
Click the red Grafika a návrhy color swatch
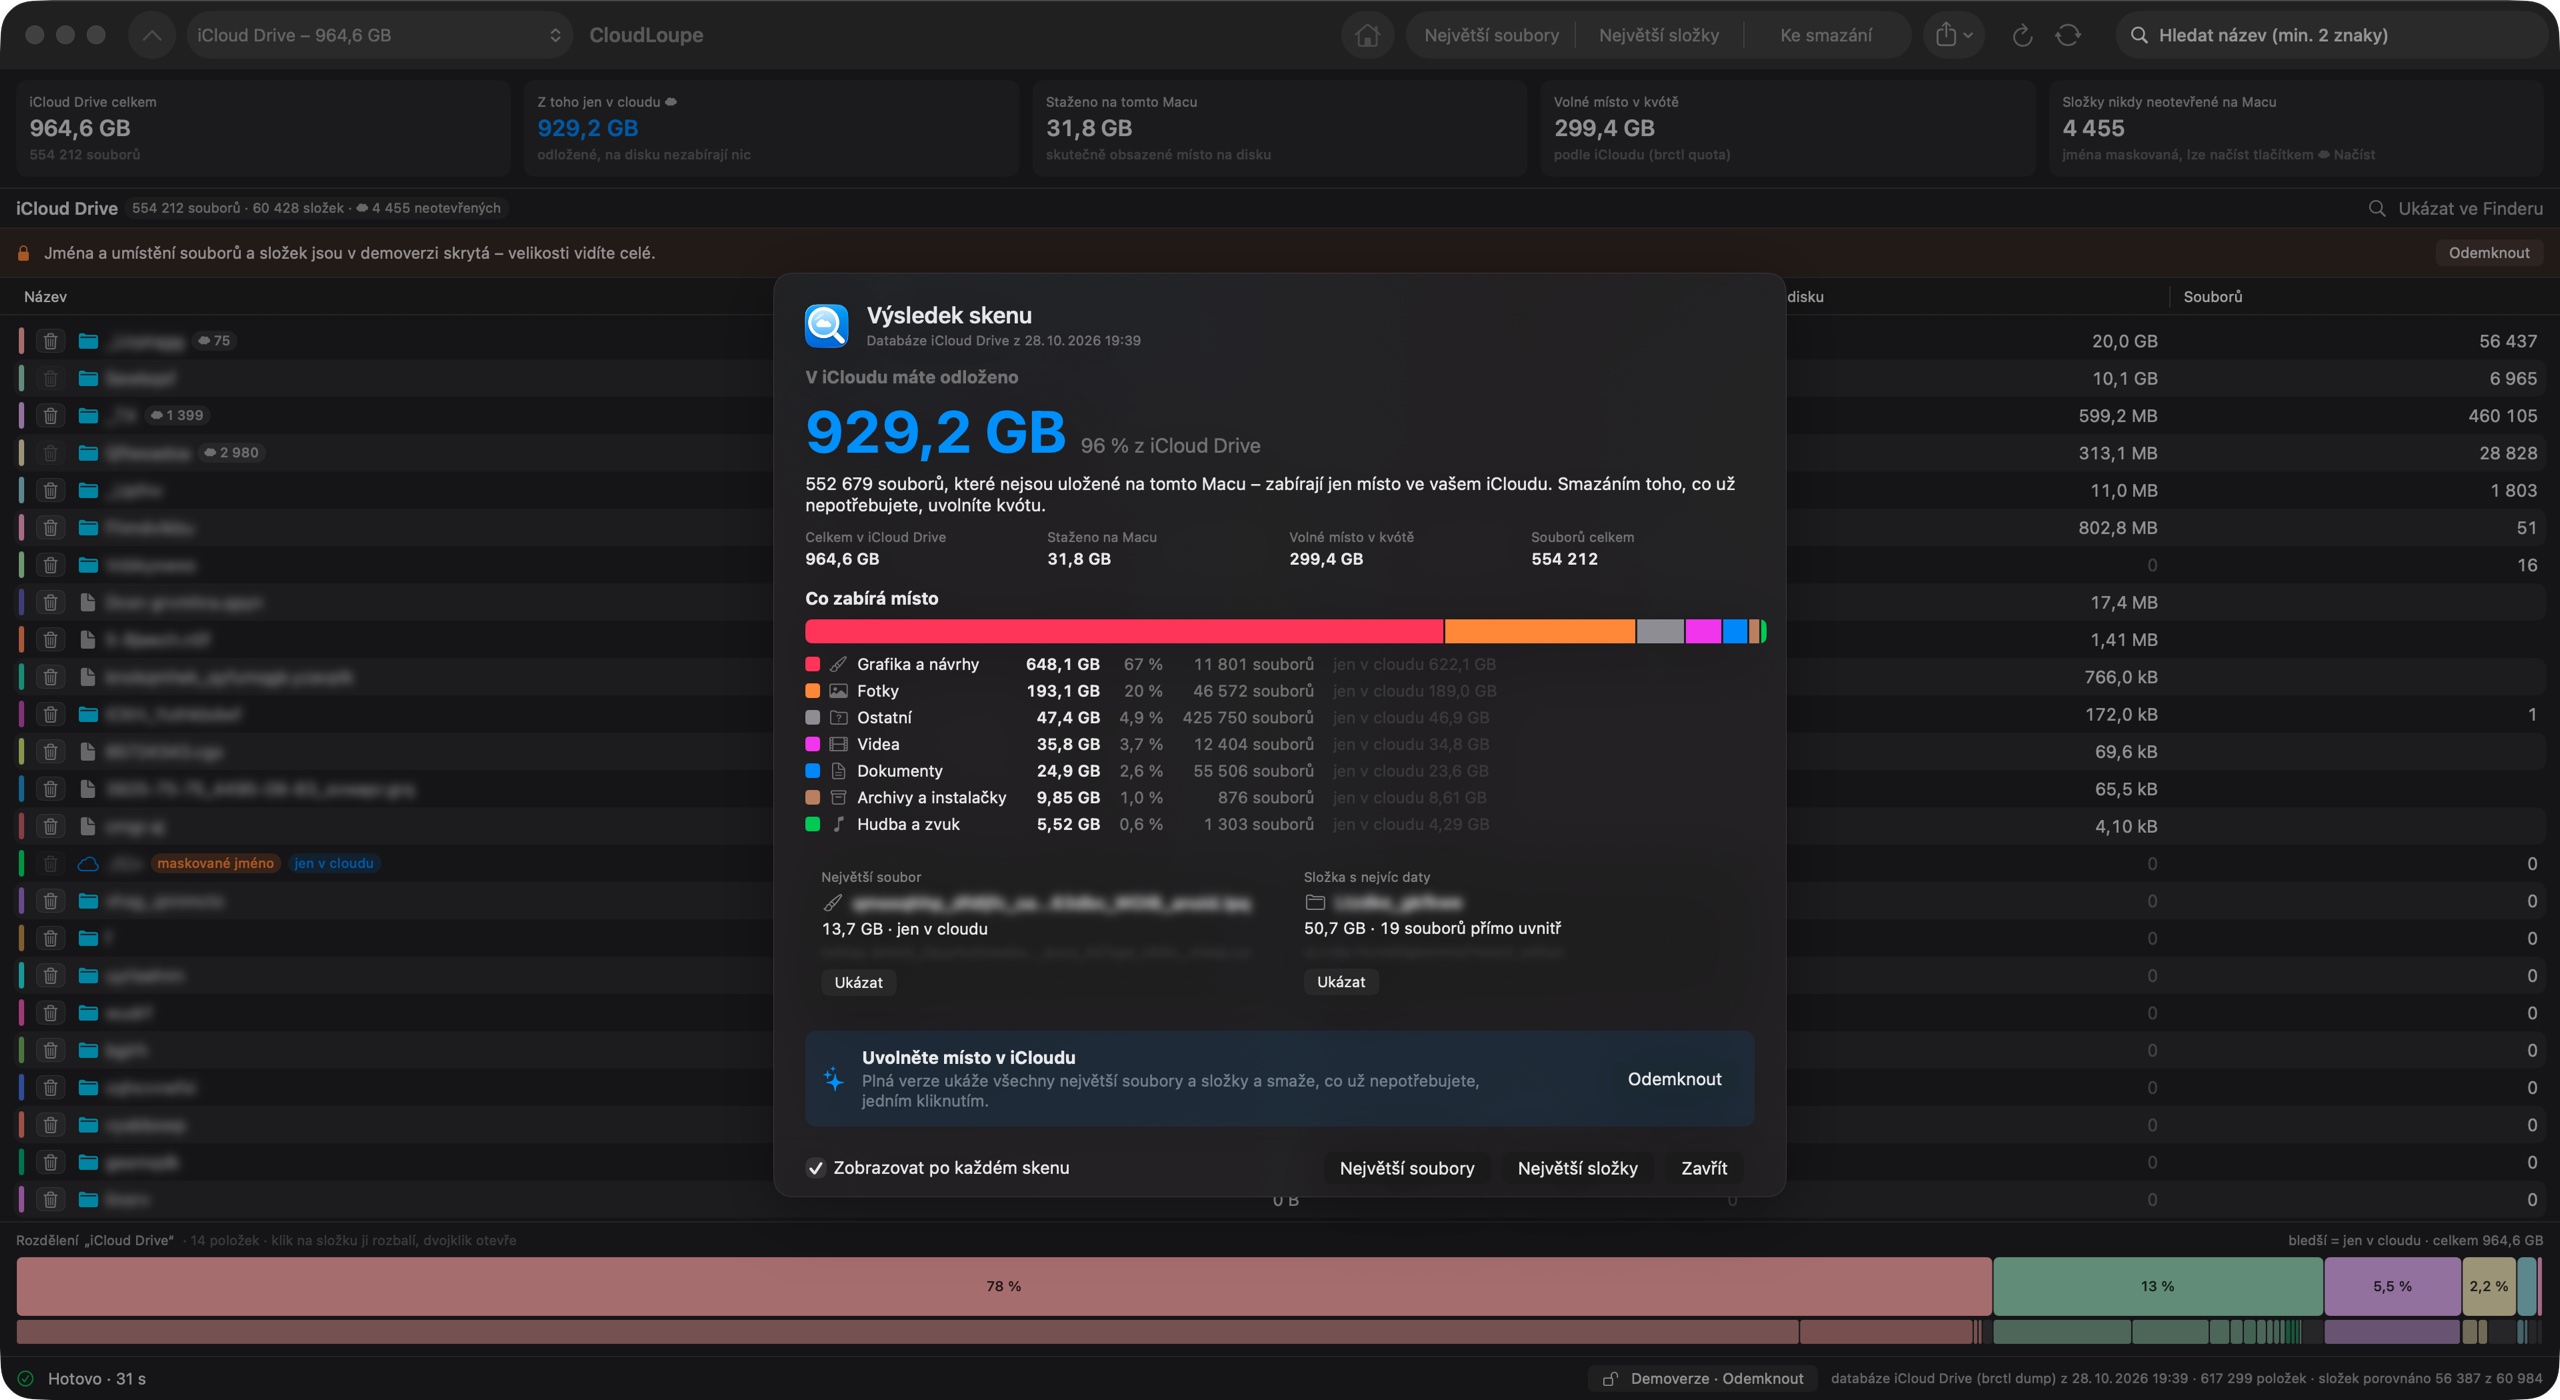[x=813, y=664]
